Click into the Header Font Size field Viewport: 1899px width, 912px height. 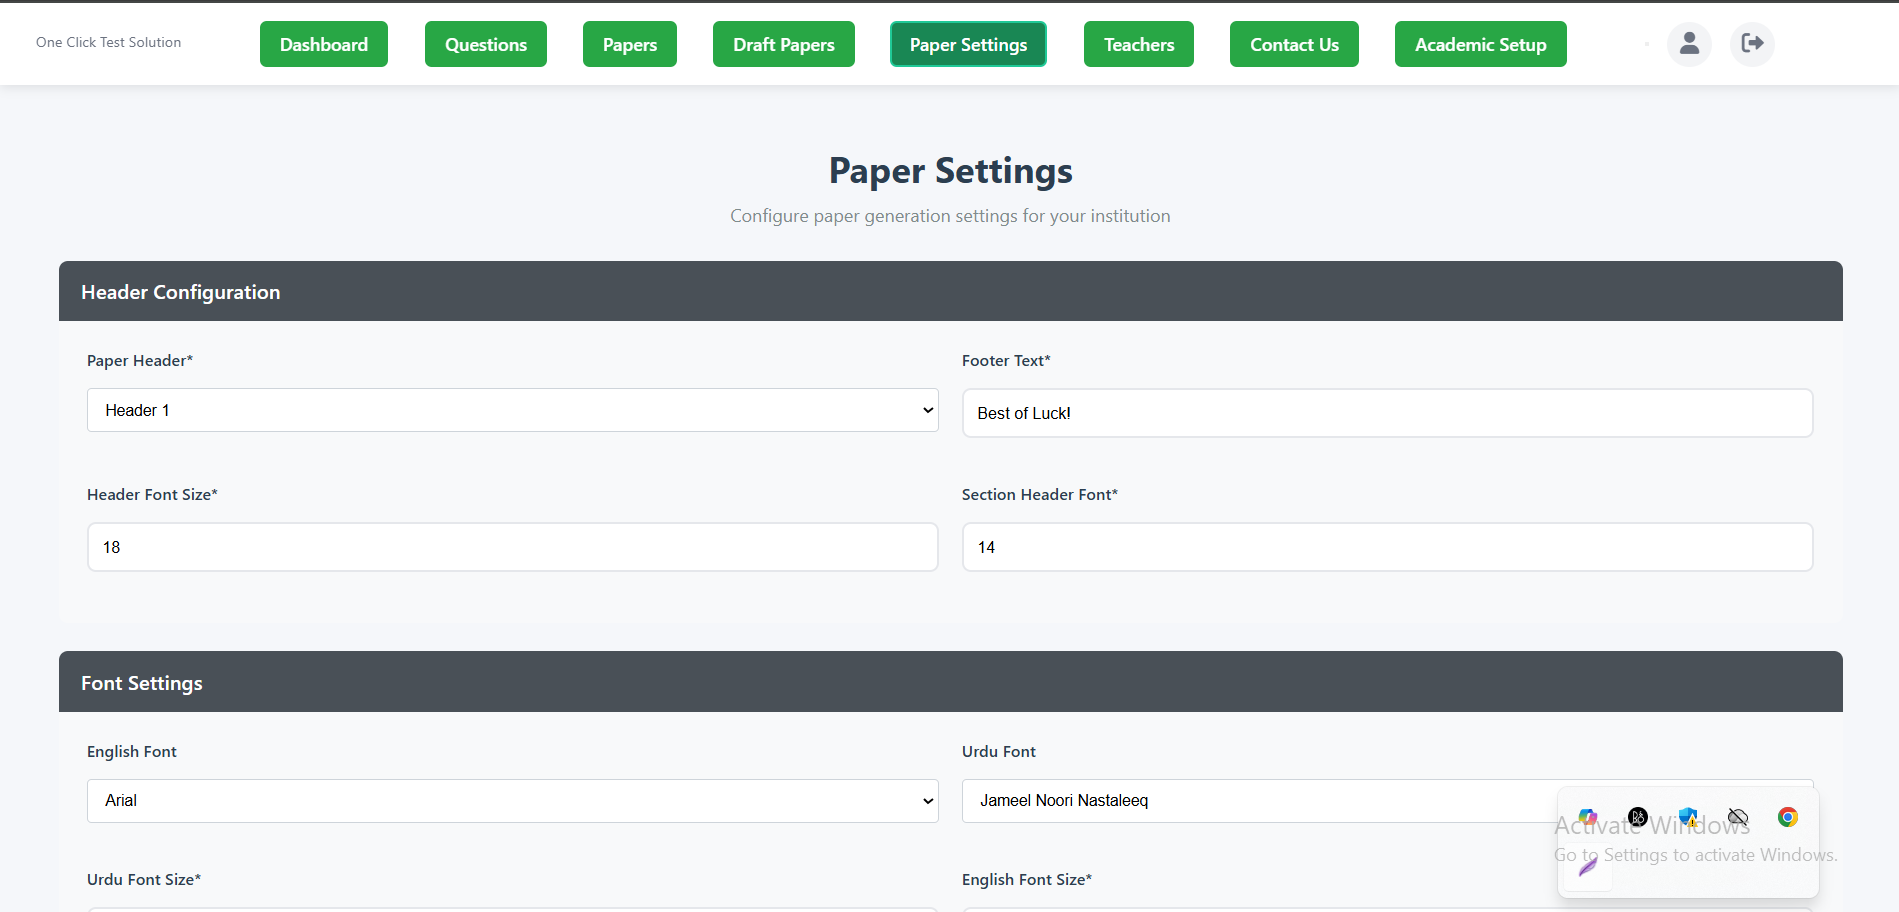(x=512, y=547)
